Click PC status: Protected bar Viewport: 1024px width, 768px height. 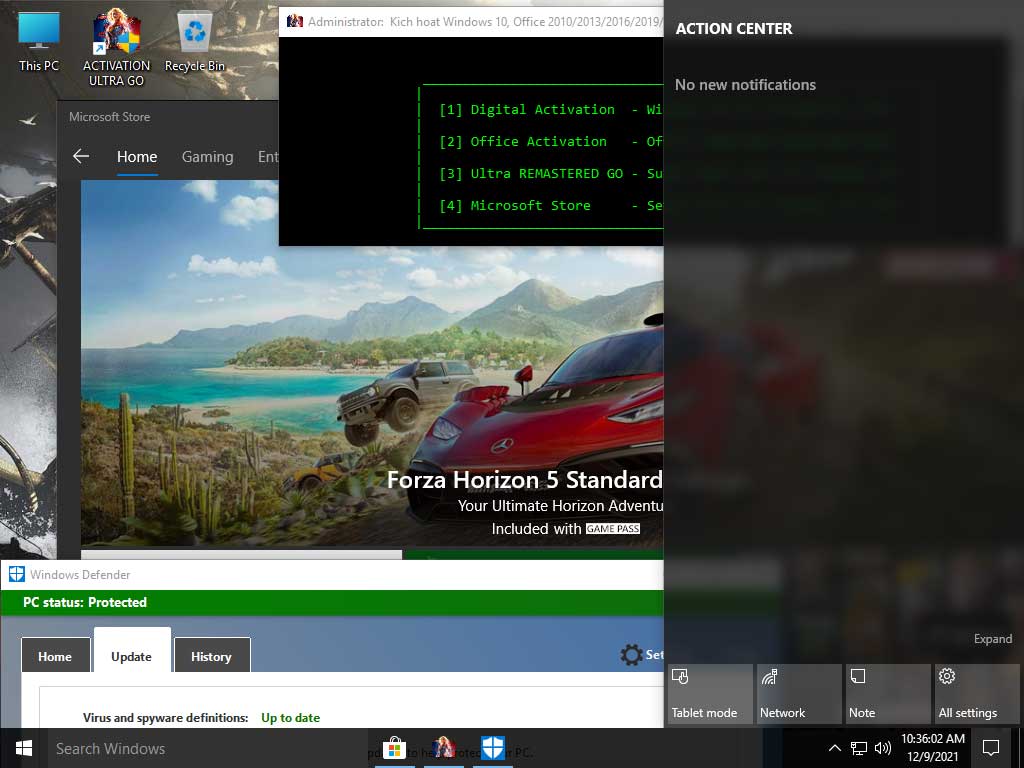(332, 602)
